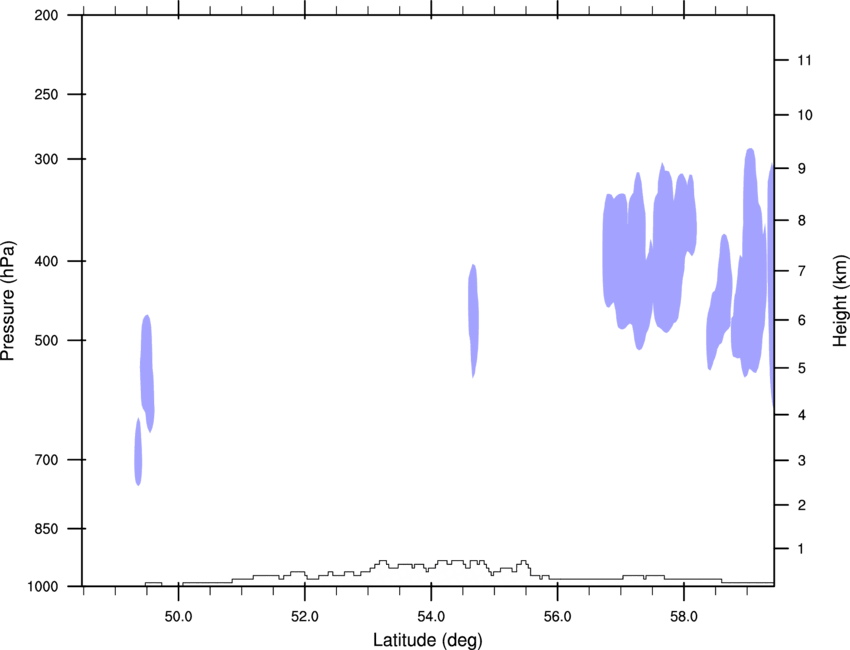Click the 11 km height label
This screenshot has width=850, height=650.
805,60
